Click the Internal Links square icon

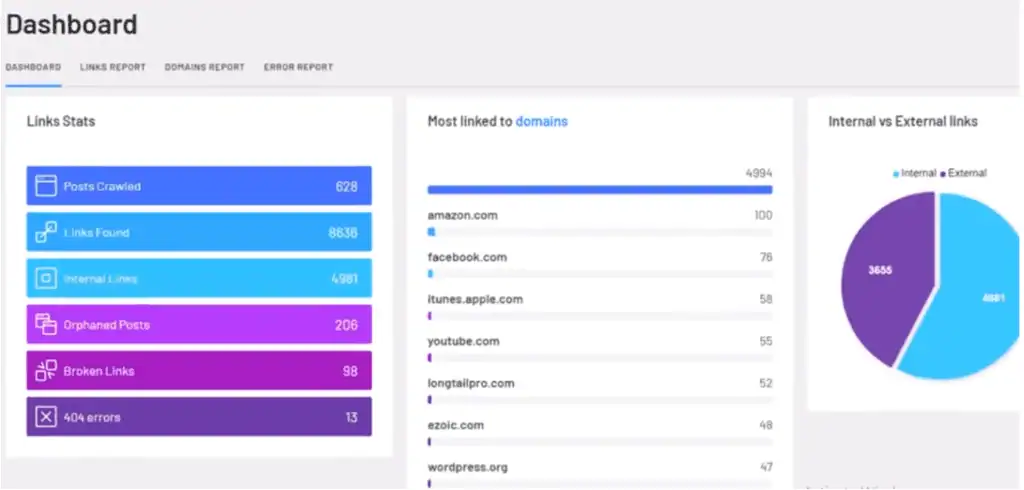coord(46,278)
